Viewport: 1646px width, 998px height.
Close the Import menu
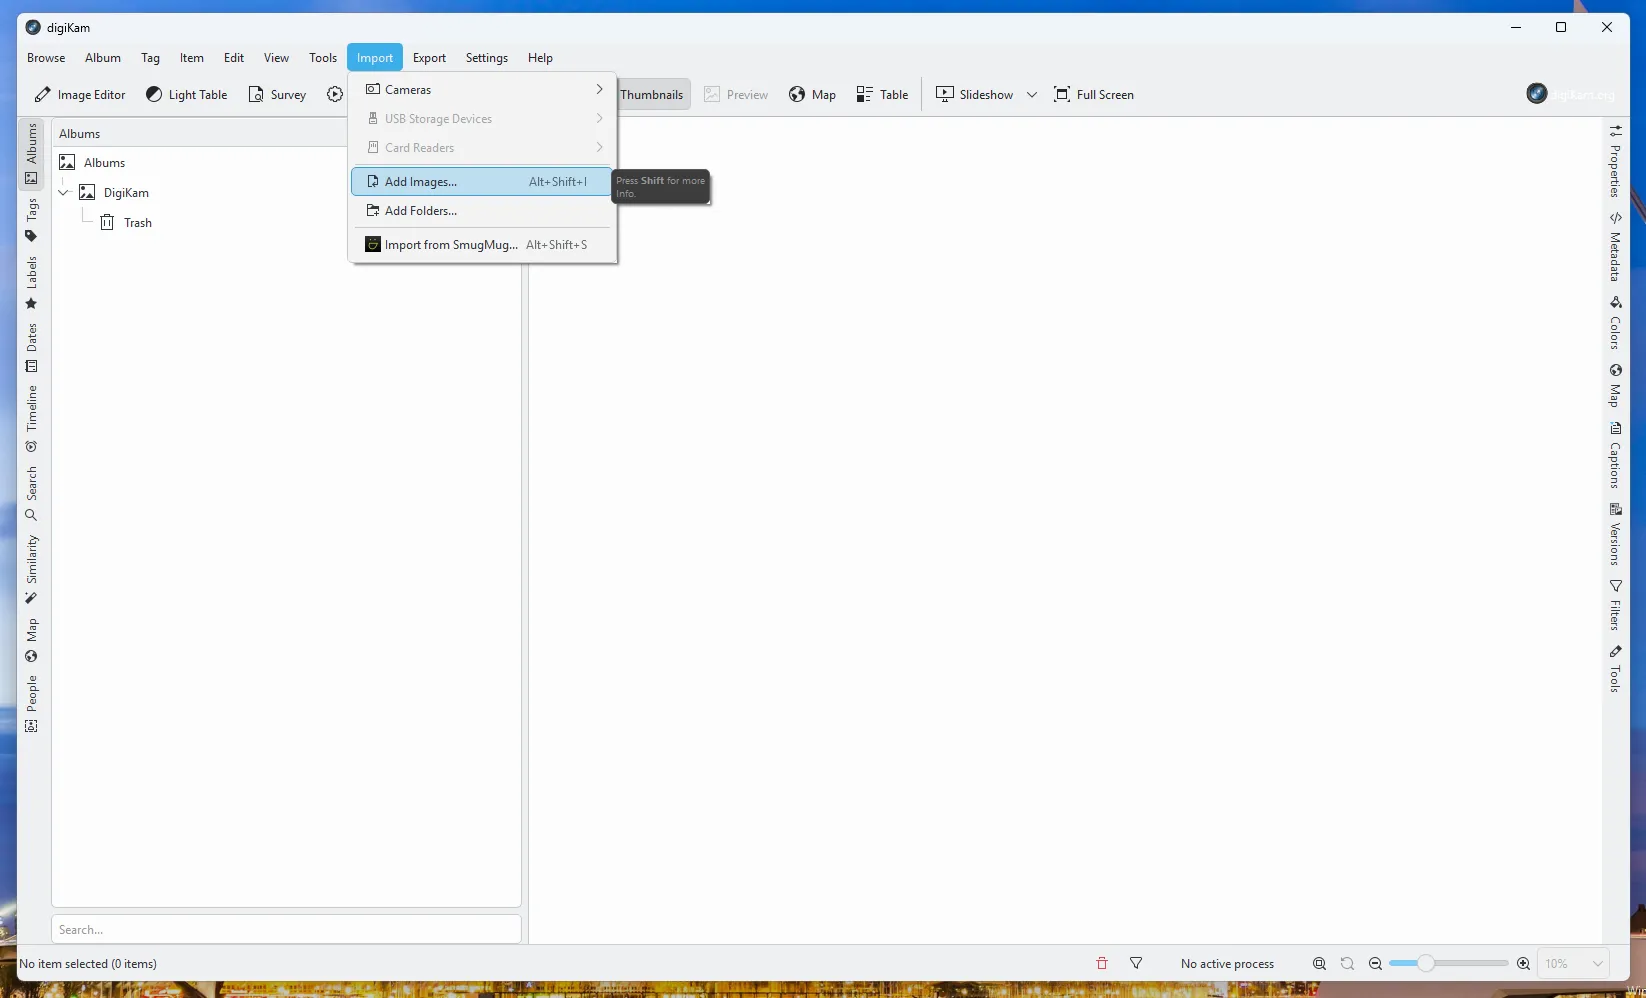coord(375,58)
